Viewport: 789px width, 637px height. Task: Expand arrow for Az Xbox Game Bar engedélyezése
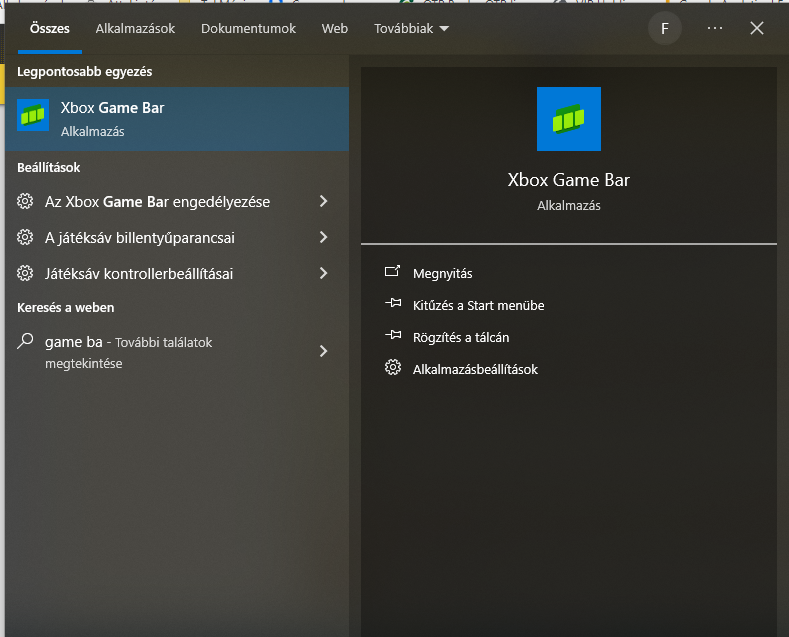click(324, 201)
